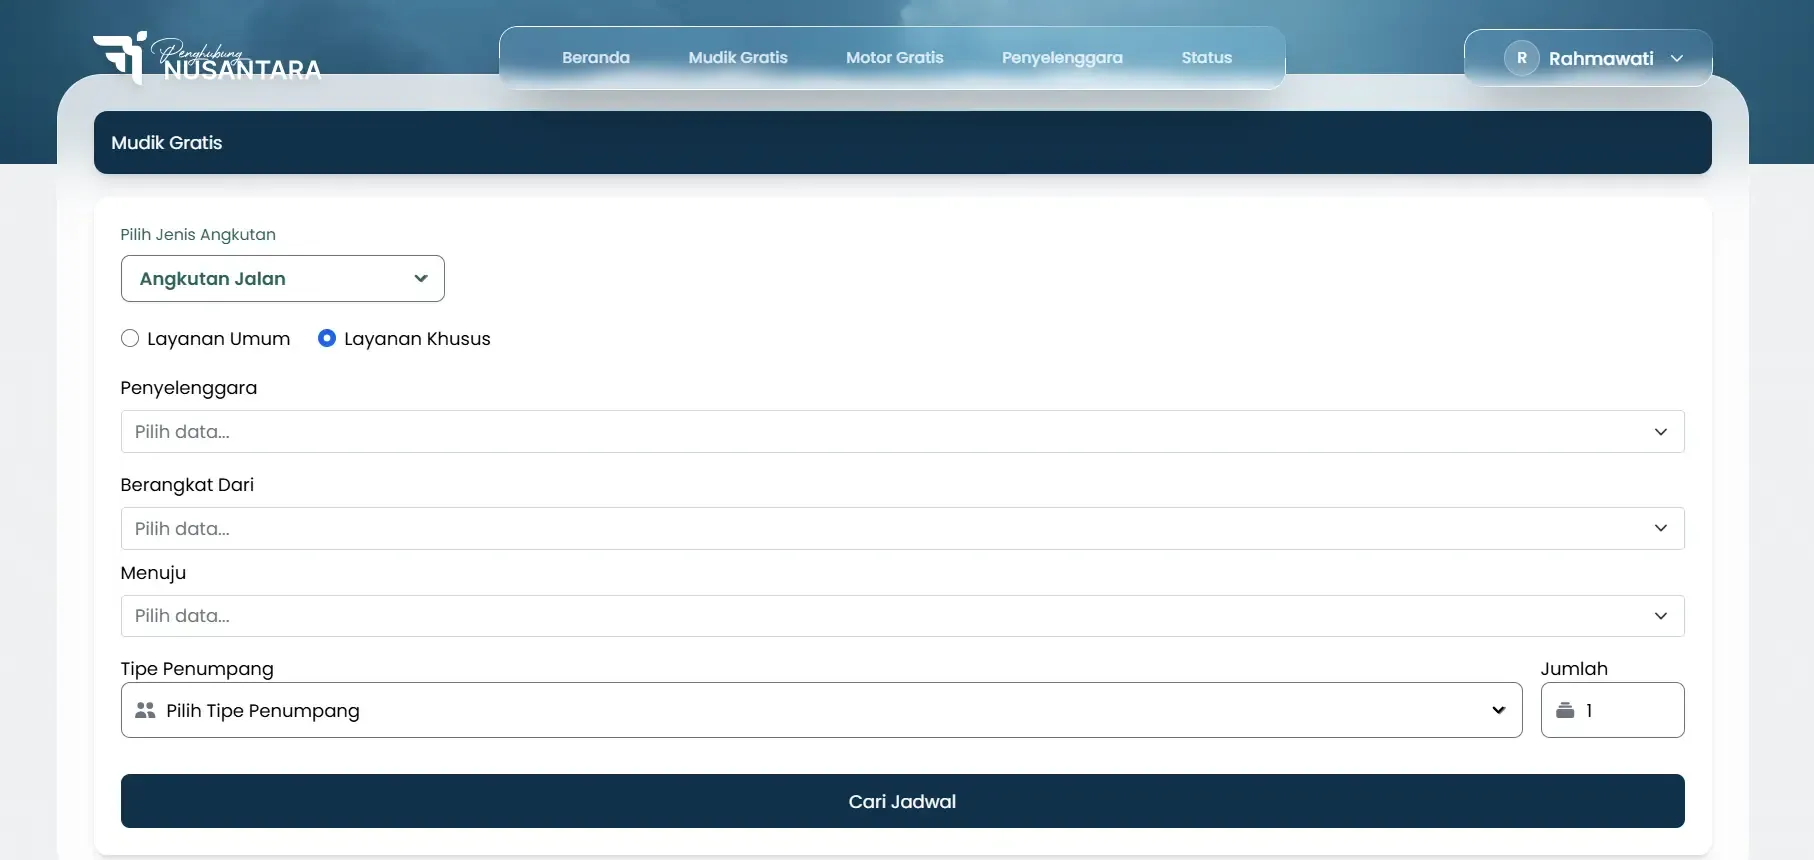This screenshot has width=1814, height=860.
Task: Open the Rahmawati account menu
Action: point(1600,58)
